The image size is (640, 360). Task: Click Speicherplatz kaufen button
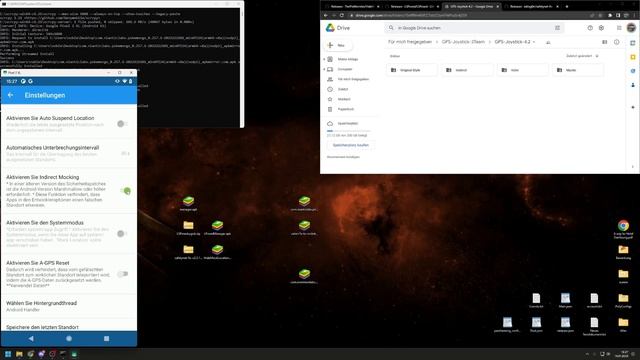point(351,145)
